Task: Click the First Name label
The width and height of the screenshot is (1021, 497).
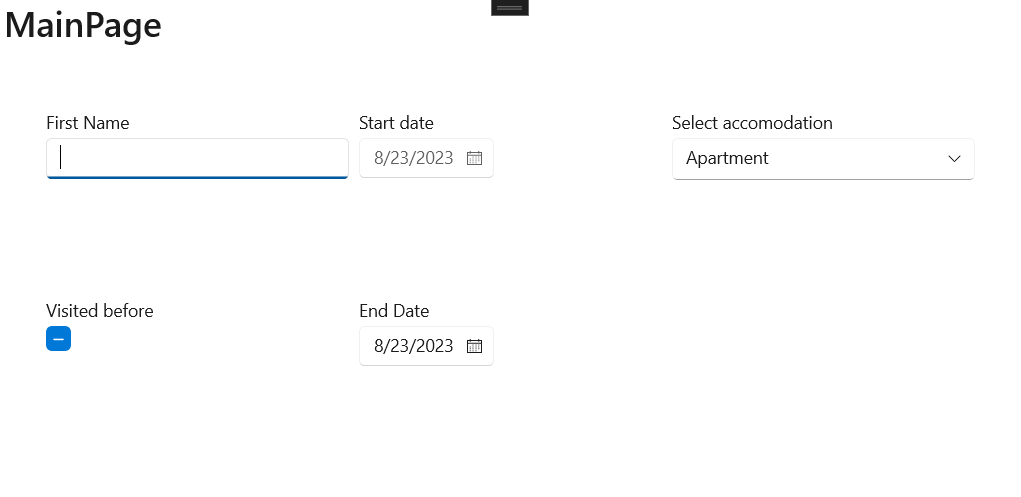Action: tap(87, 123)
